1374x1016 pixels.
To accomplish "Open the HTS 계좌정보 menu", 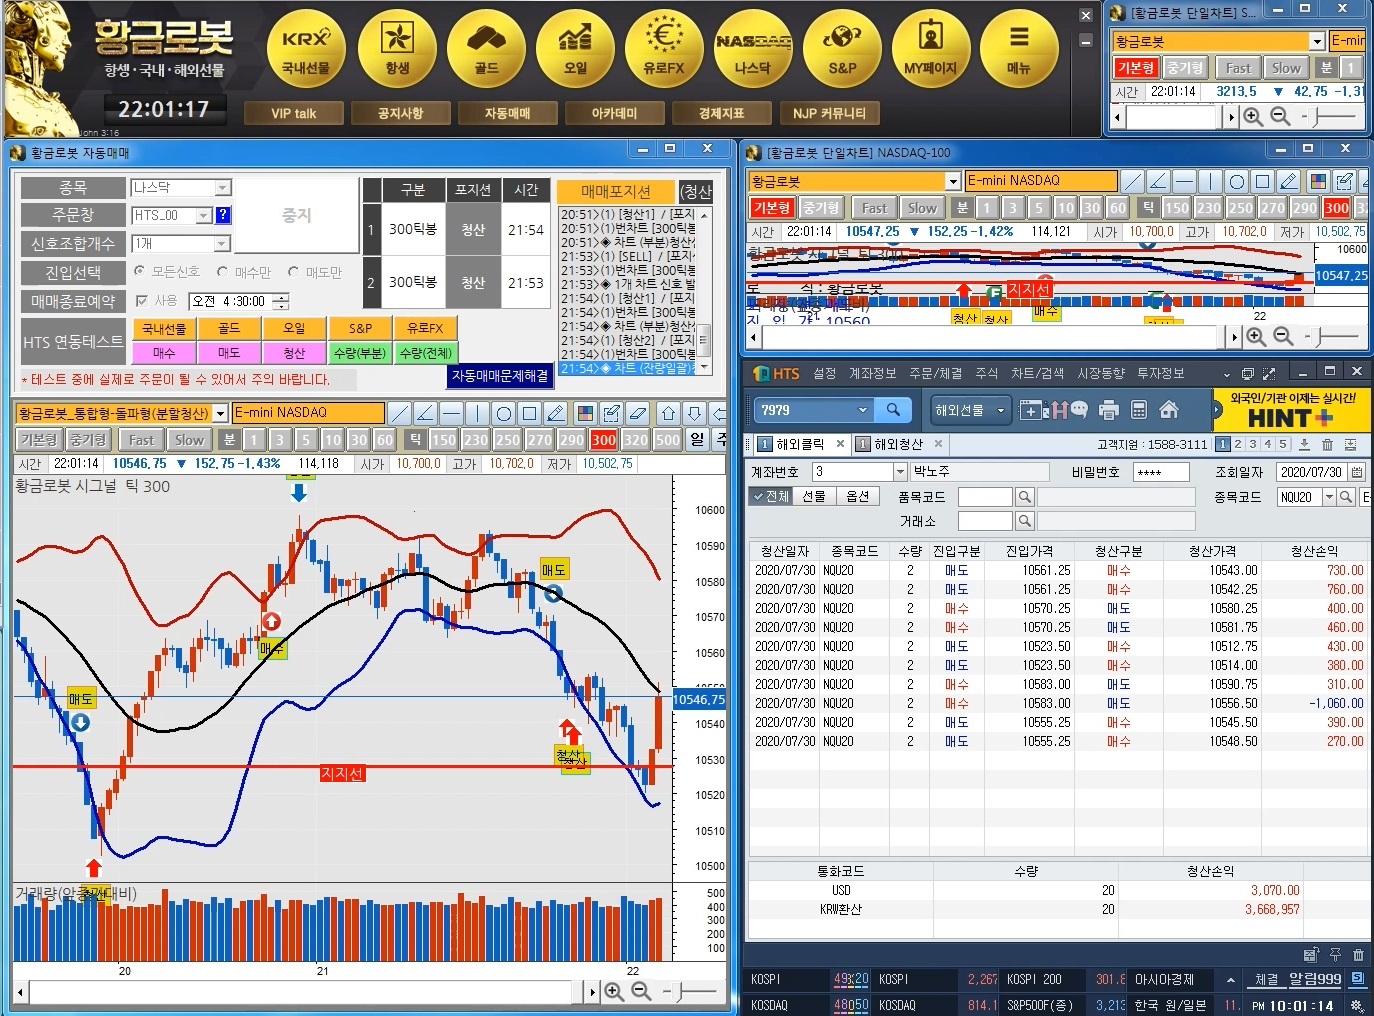I will (x=872, y=373).
